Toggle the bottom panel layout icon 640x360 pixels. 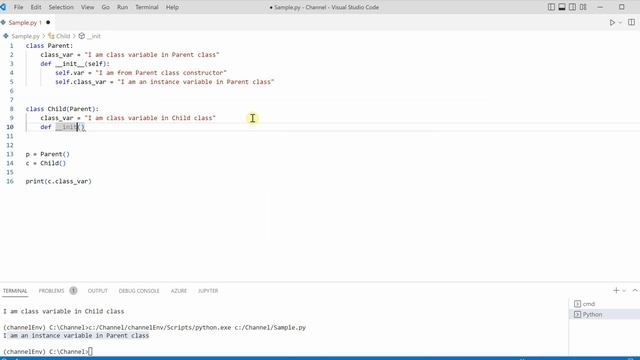point(562,7)
